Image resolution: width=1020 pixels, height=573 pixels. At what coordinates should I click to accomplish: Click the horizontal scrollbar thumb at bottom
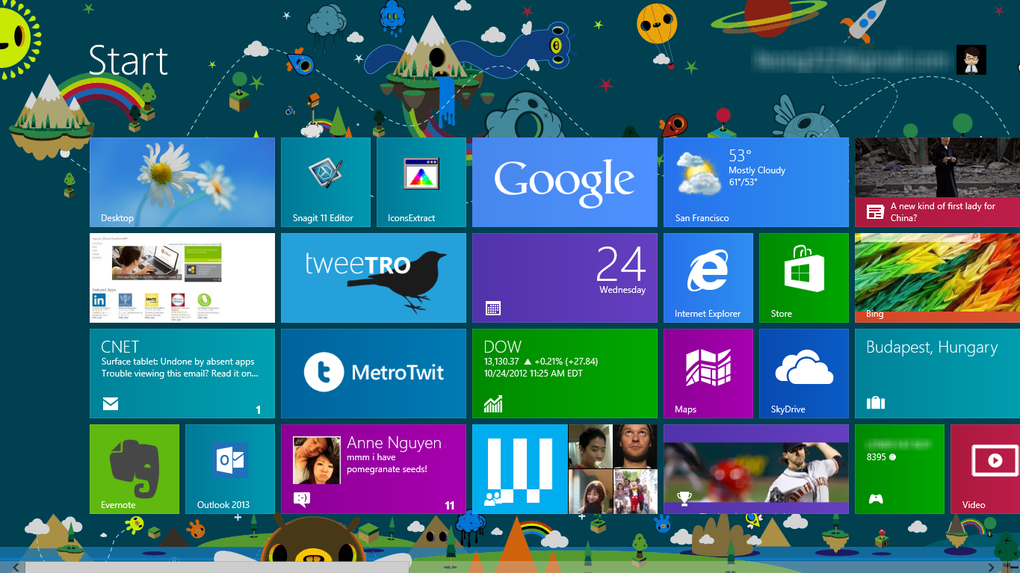click(219, 568)
